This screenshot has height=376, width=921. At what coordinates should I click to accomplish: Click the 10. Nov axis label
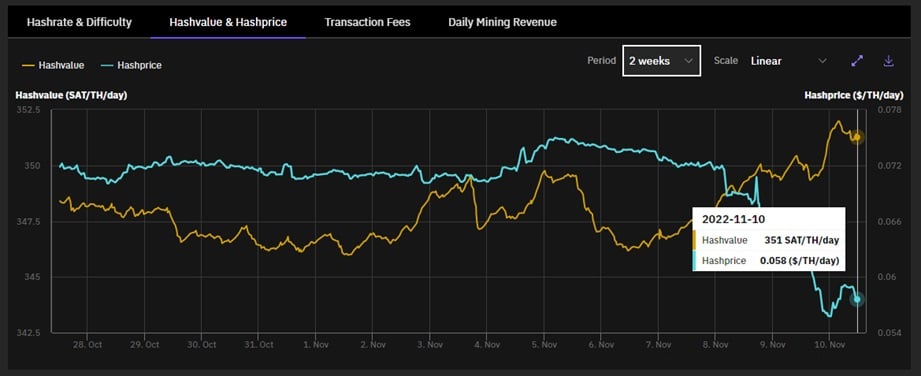pos(828,344)
